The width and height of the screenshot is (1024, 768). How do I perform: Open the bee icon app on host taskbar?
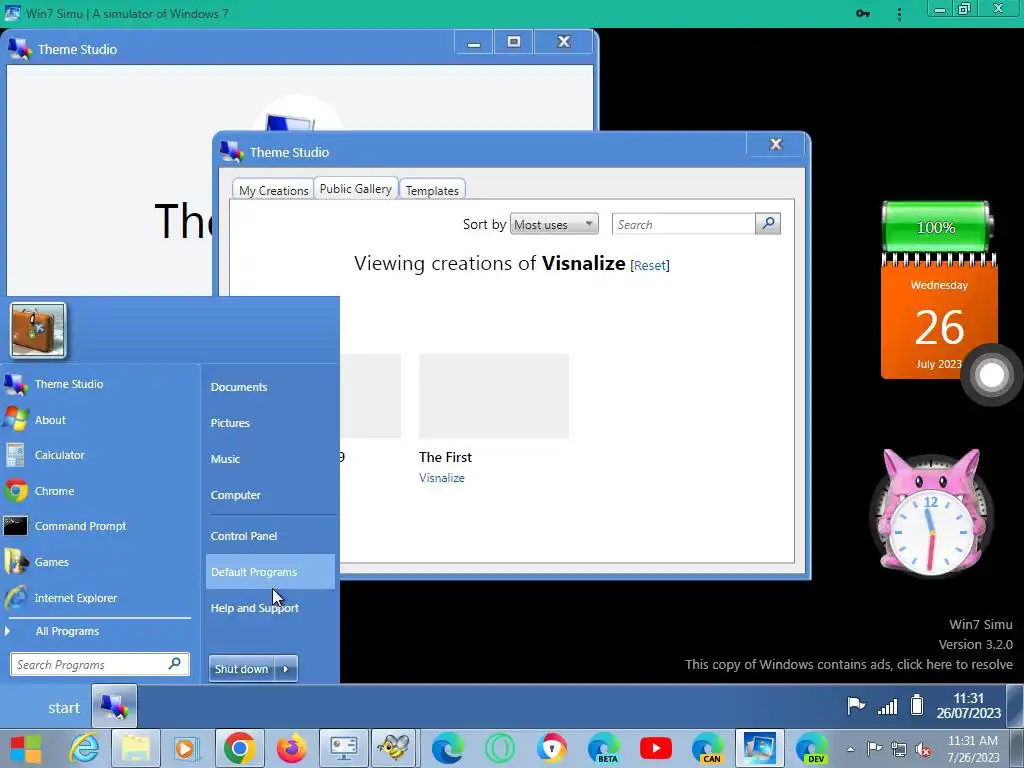point(394,748)
